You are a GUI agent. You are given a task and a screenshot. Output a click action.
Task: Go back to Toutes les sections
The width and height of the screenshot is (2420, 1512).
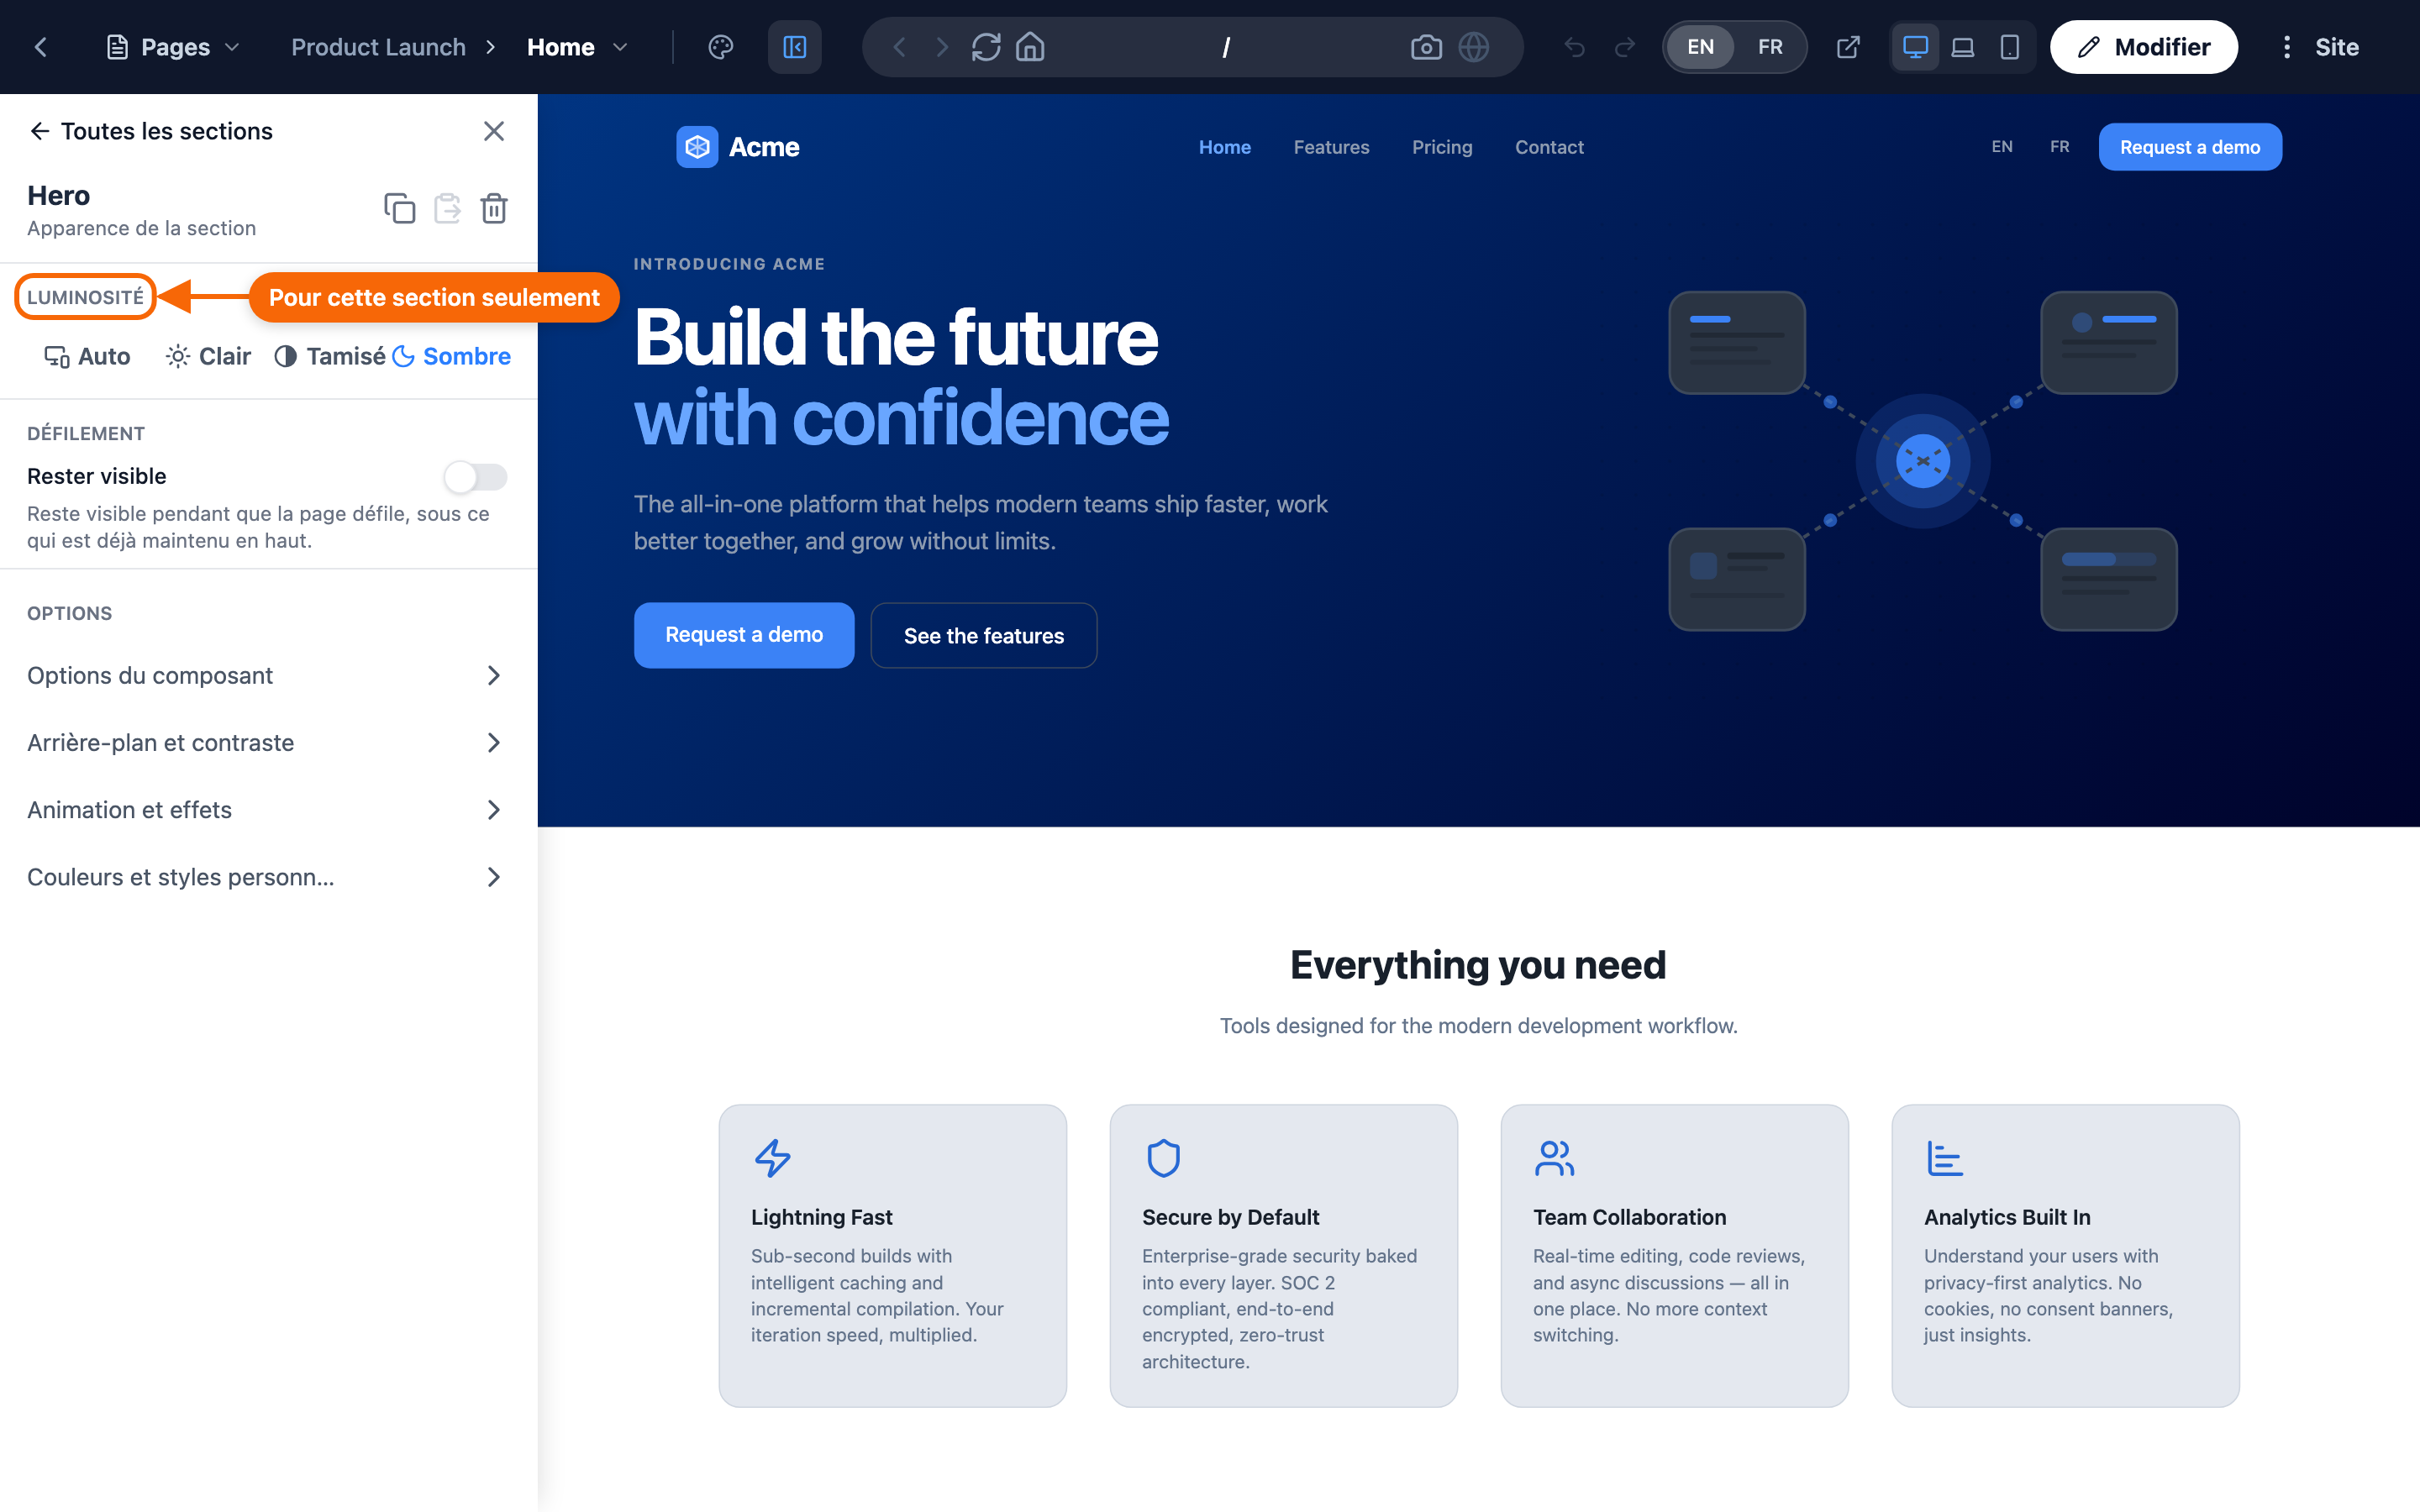tap(150, 131)
